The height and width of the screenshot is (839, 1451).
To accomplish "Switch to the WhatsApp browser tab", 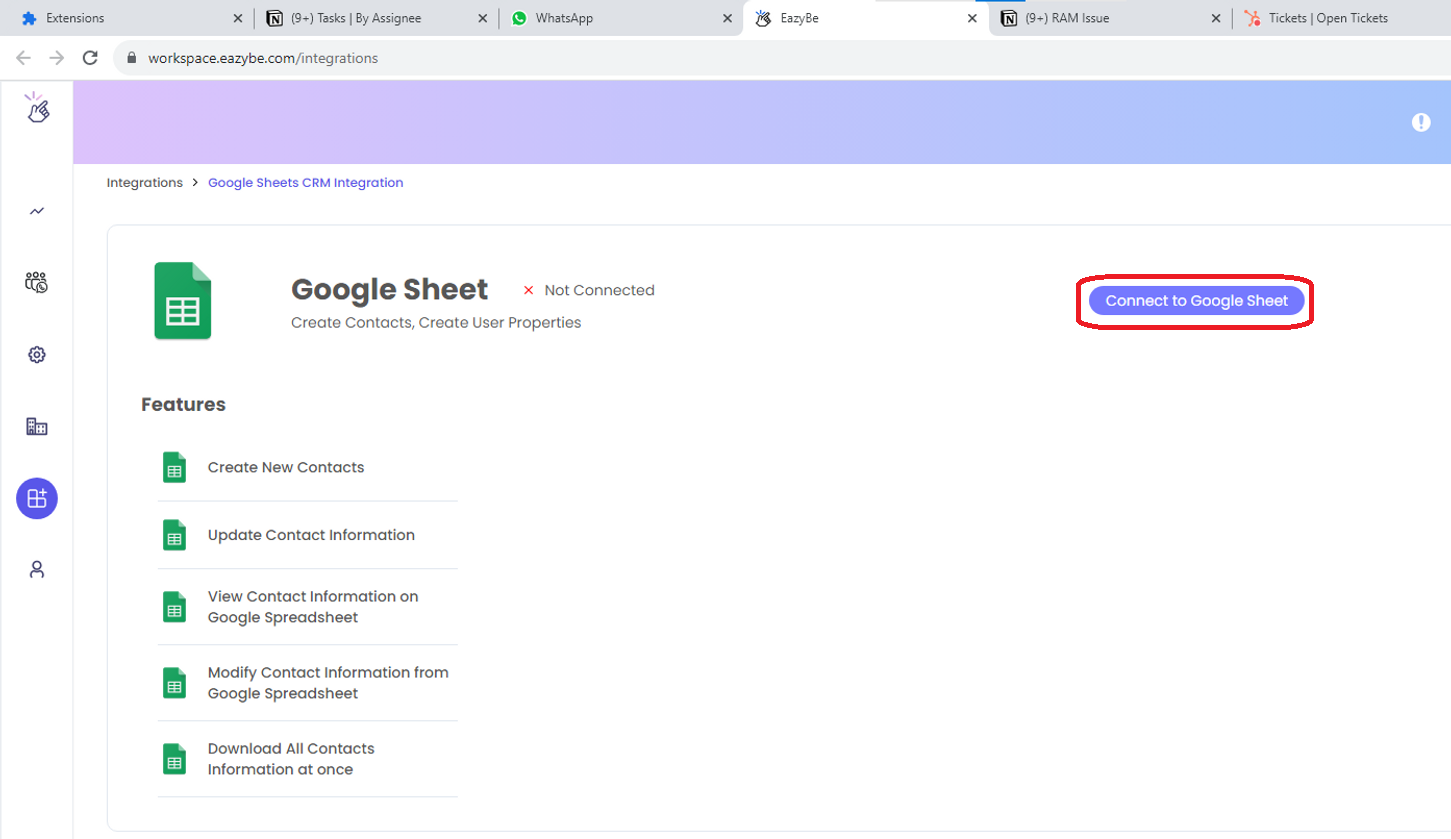I will [x=563, y=18].
